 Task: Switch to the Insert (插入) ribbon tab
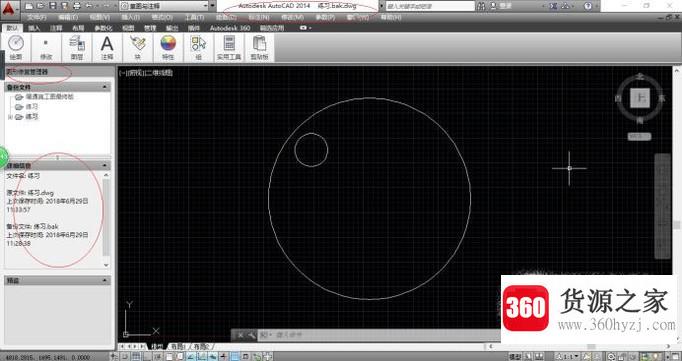pos(34,28)
